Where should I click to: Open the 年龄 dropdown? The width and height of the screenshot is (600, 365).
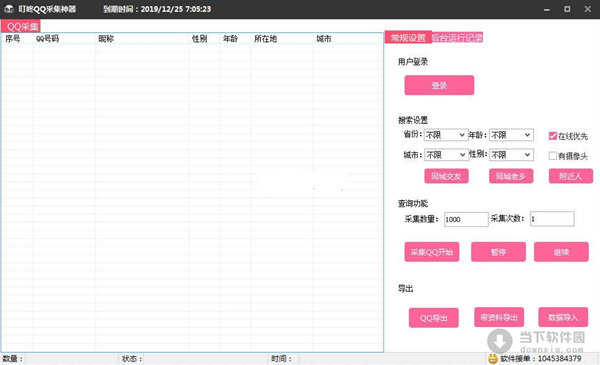click(511, 135)
